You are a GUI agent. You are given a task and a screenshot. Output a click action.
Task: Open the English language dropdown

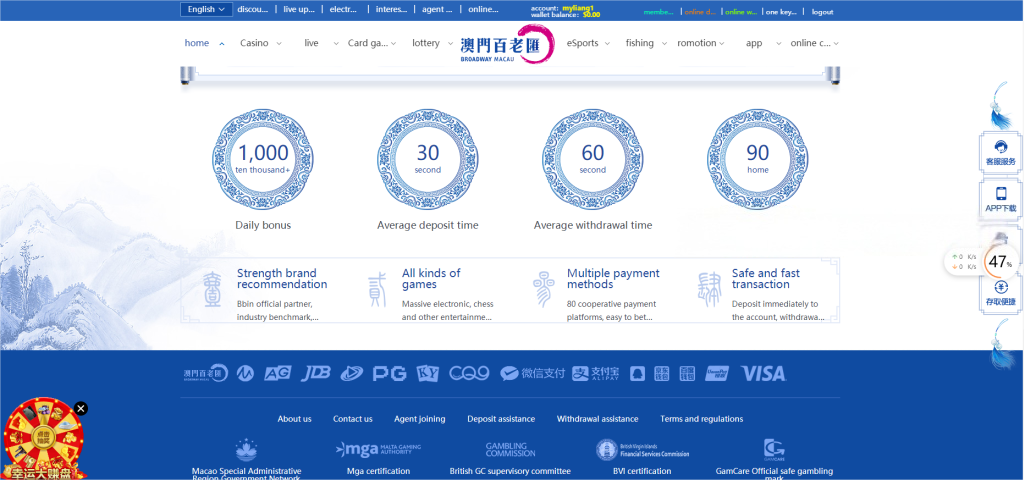tap(207, 10)
